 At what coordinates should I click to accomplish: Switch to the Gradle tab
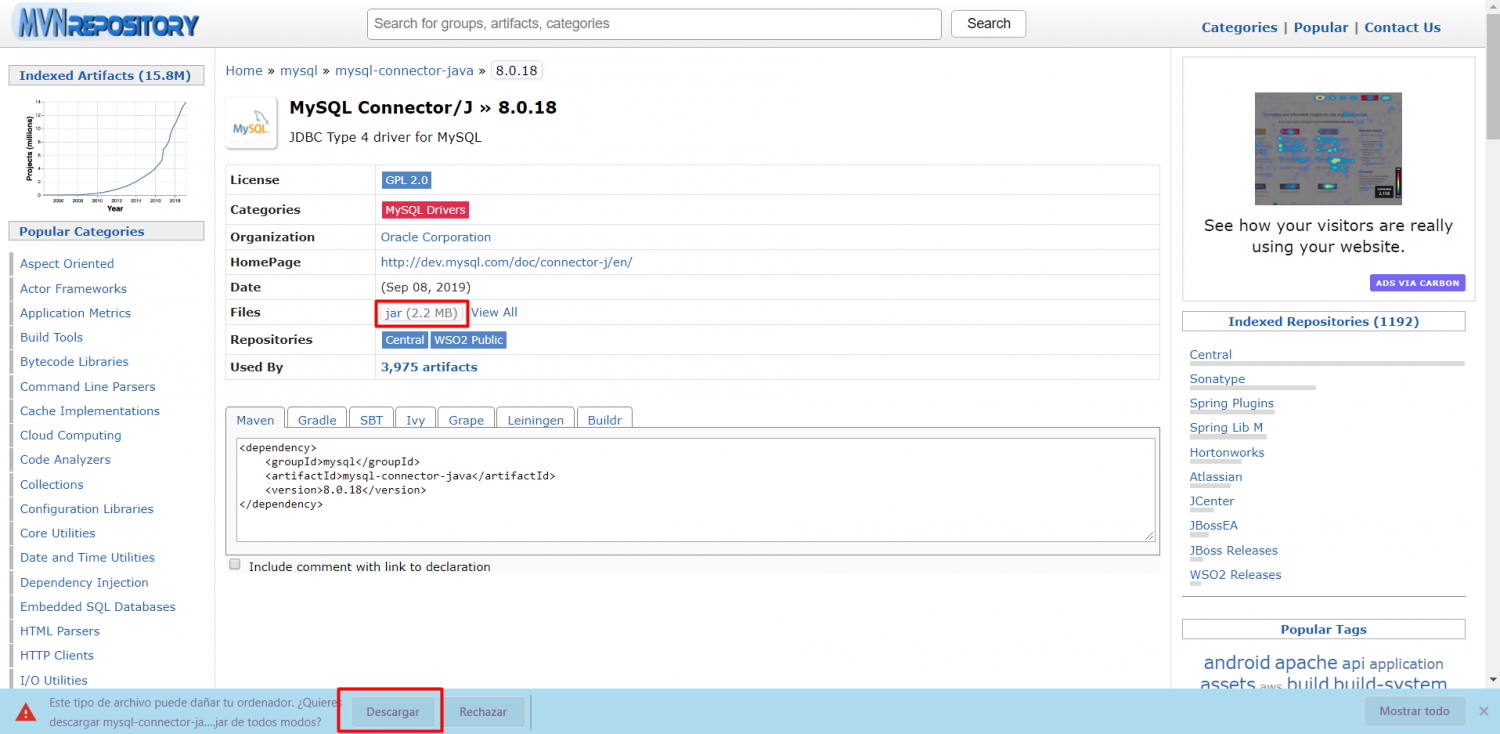click(x=317, y=420)
